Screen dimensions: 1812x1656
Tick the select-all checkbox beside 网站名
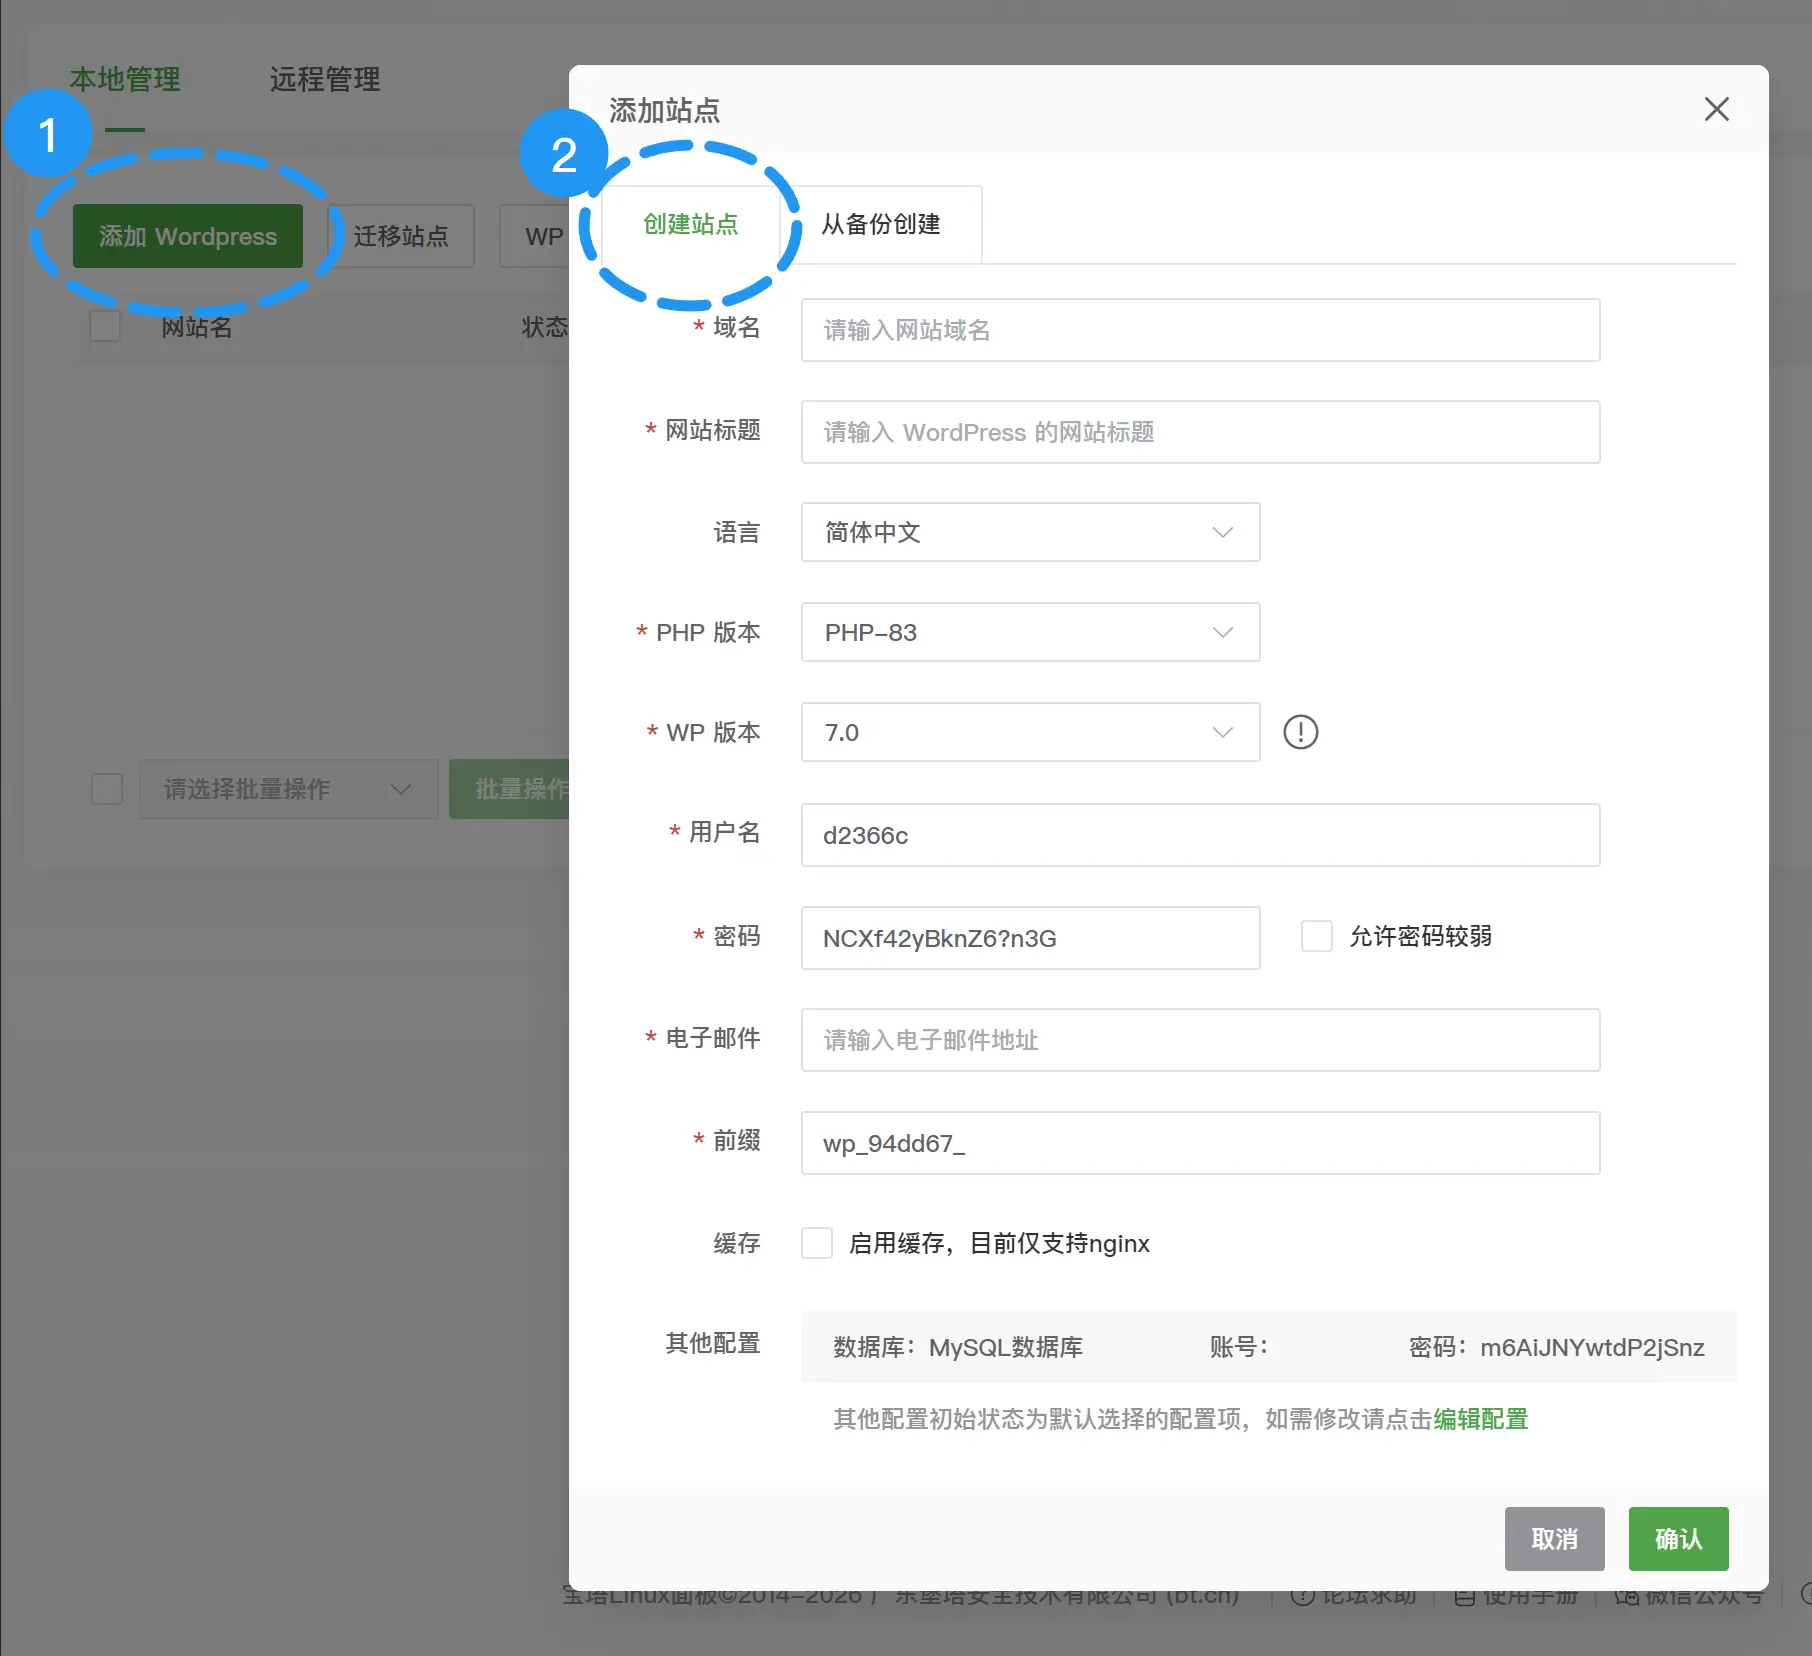(x=105, y=326)
